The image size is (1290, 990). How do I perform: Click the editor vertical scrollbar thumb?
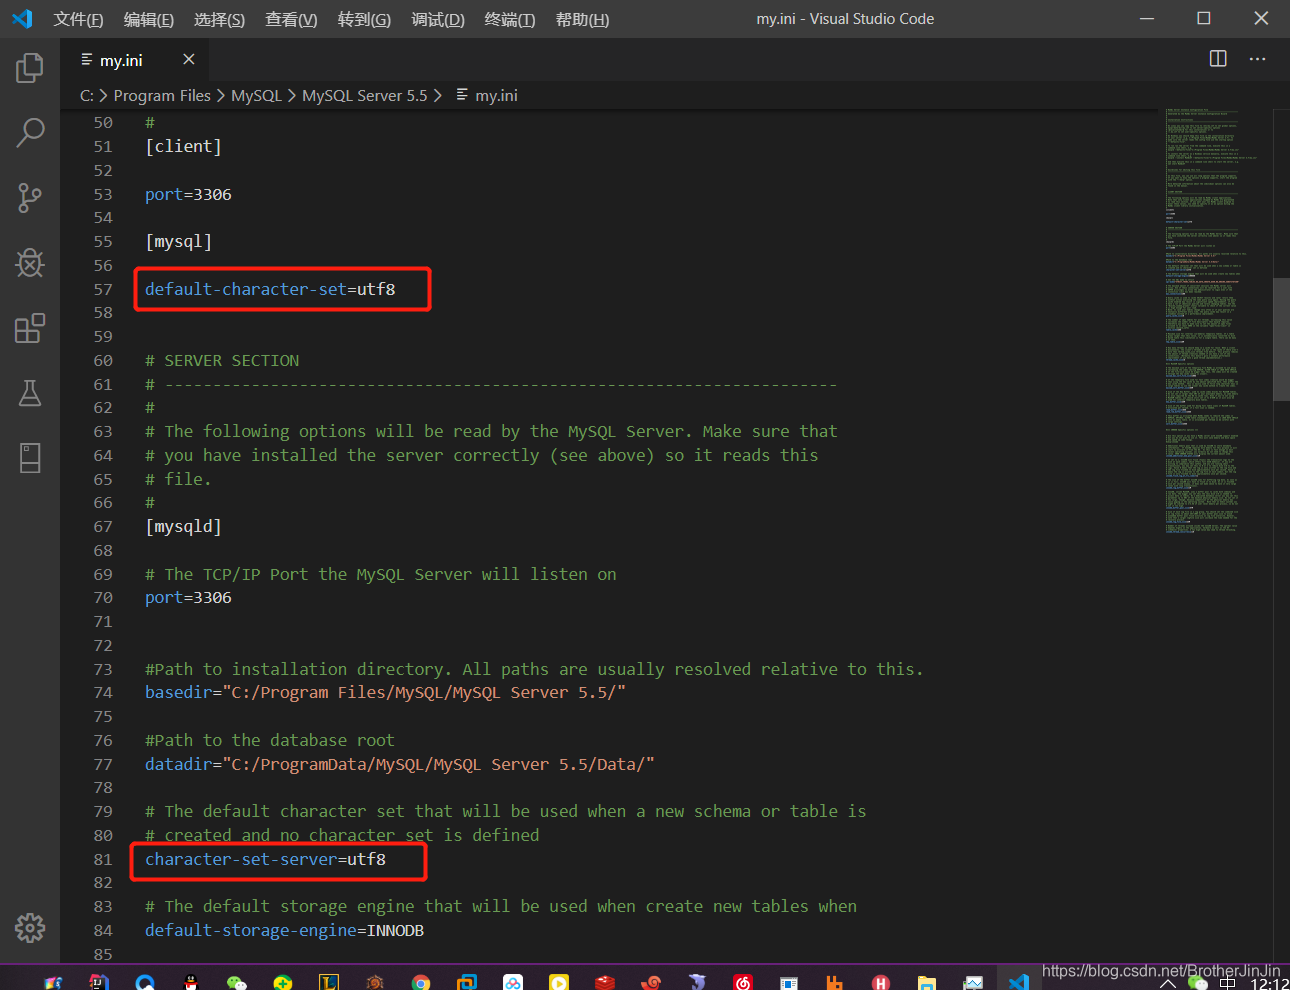point(1280,339)
